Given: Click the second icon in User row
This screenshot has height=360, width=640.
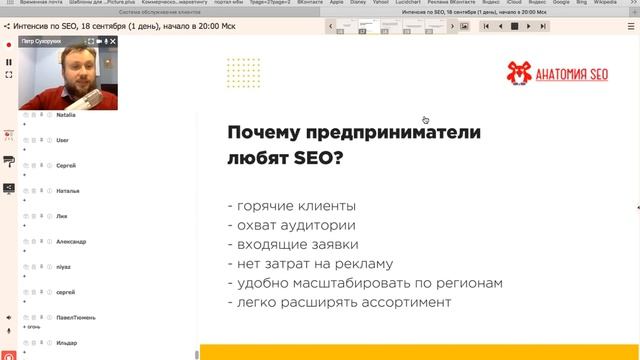Looking at the screenshot, I should point(34,140).
